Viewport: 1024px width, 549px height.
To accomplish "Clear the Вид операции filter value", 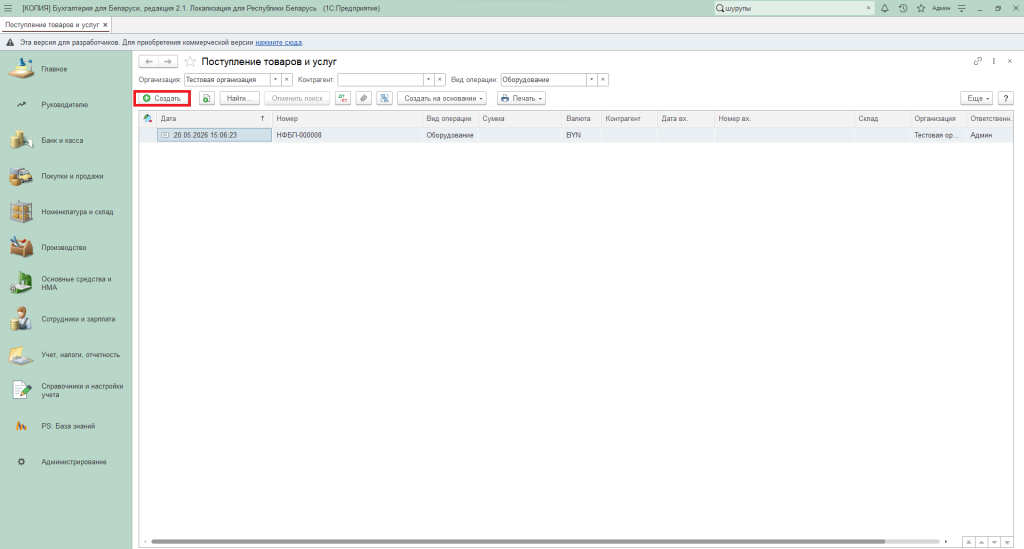I will (x=603, y=80).
